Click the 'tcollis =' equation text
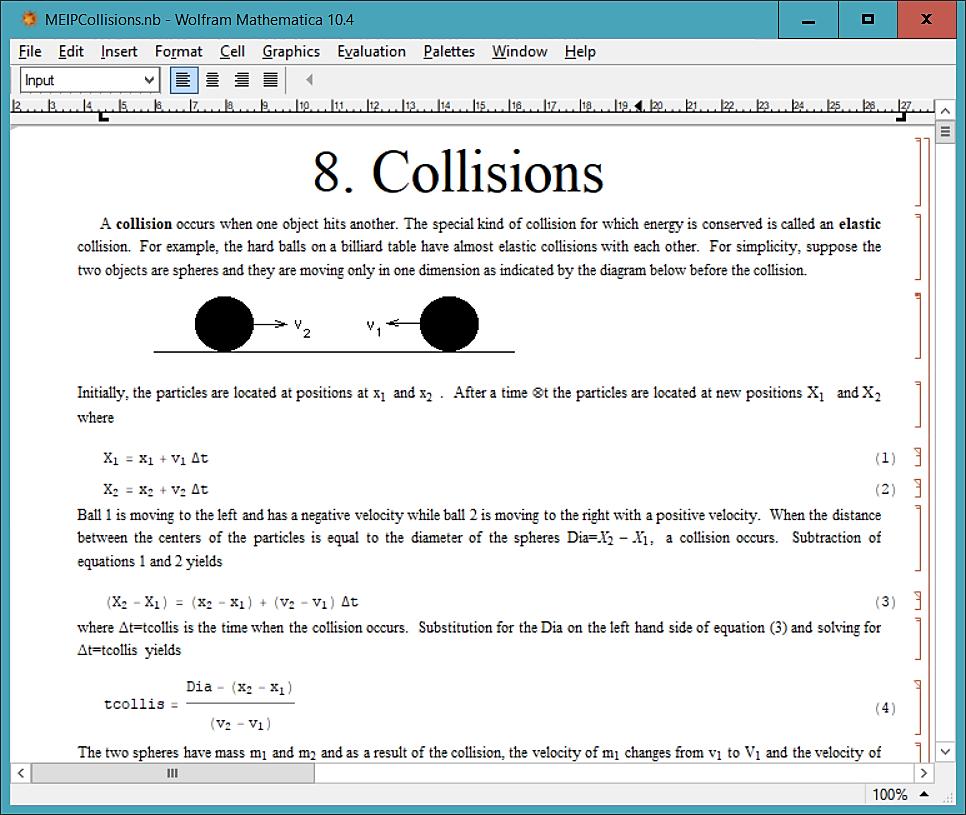Image resolution: width=966 pixels, height=815 pixels. click(x=141, y=704)
